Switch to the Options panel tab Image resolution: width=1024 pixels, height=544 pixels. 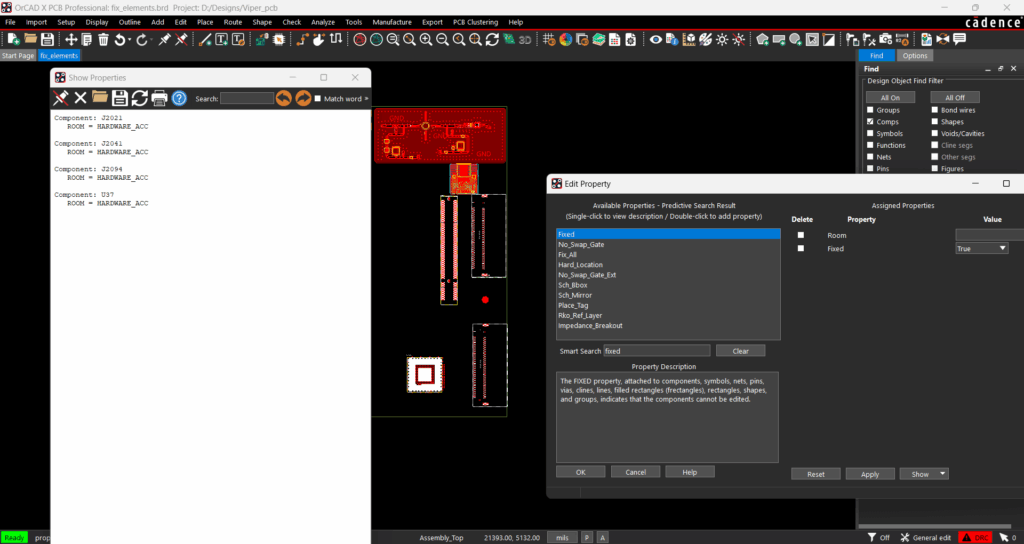tap(914, 56)
